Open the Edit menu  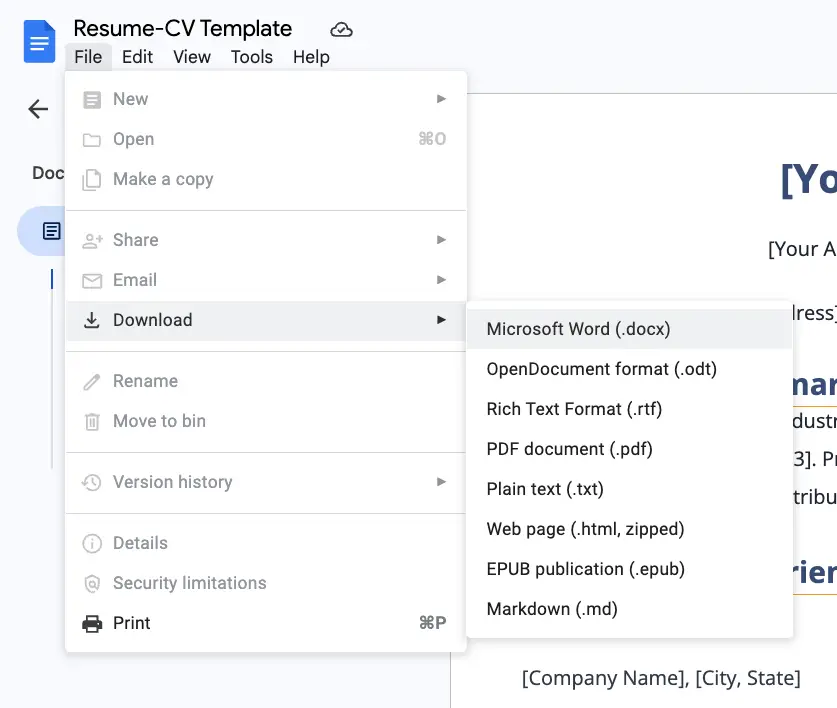[137, 57]
